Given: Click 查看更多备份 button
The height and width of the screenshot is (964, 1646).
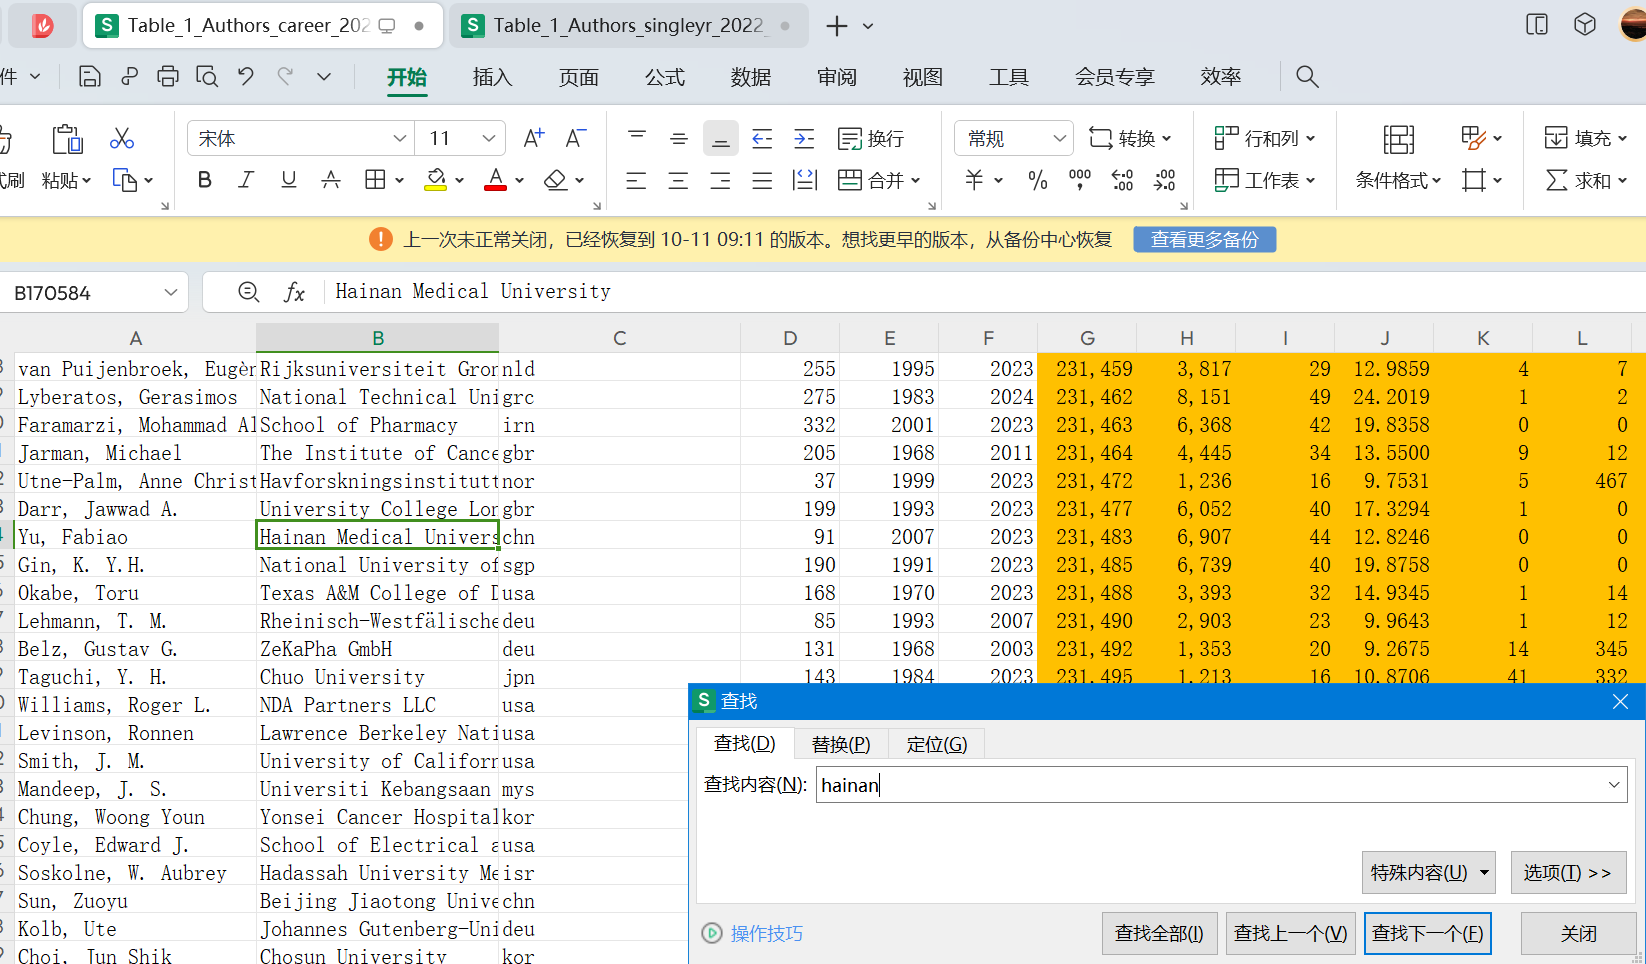Looking at the screenshot, I should coord(1204,240).
